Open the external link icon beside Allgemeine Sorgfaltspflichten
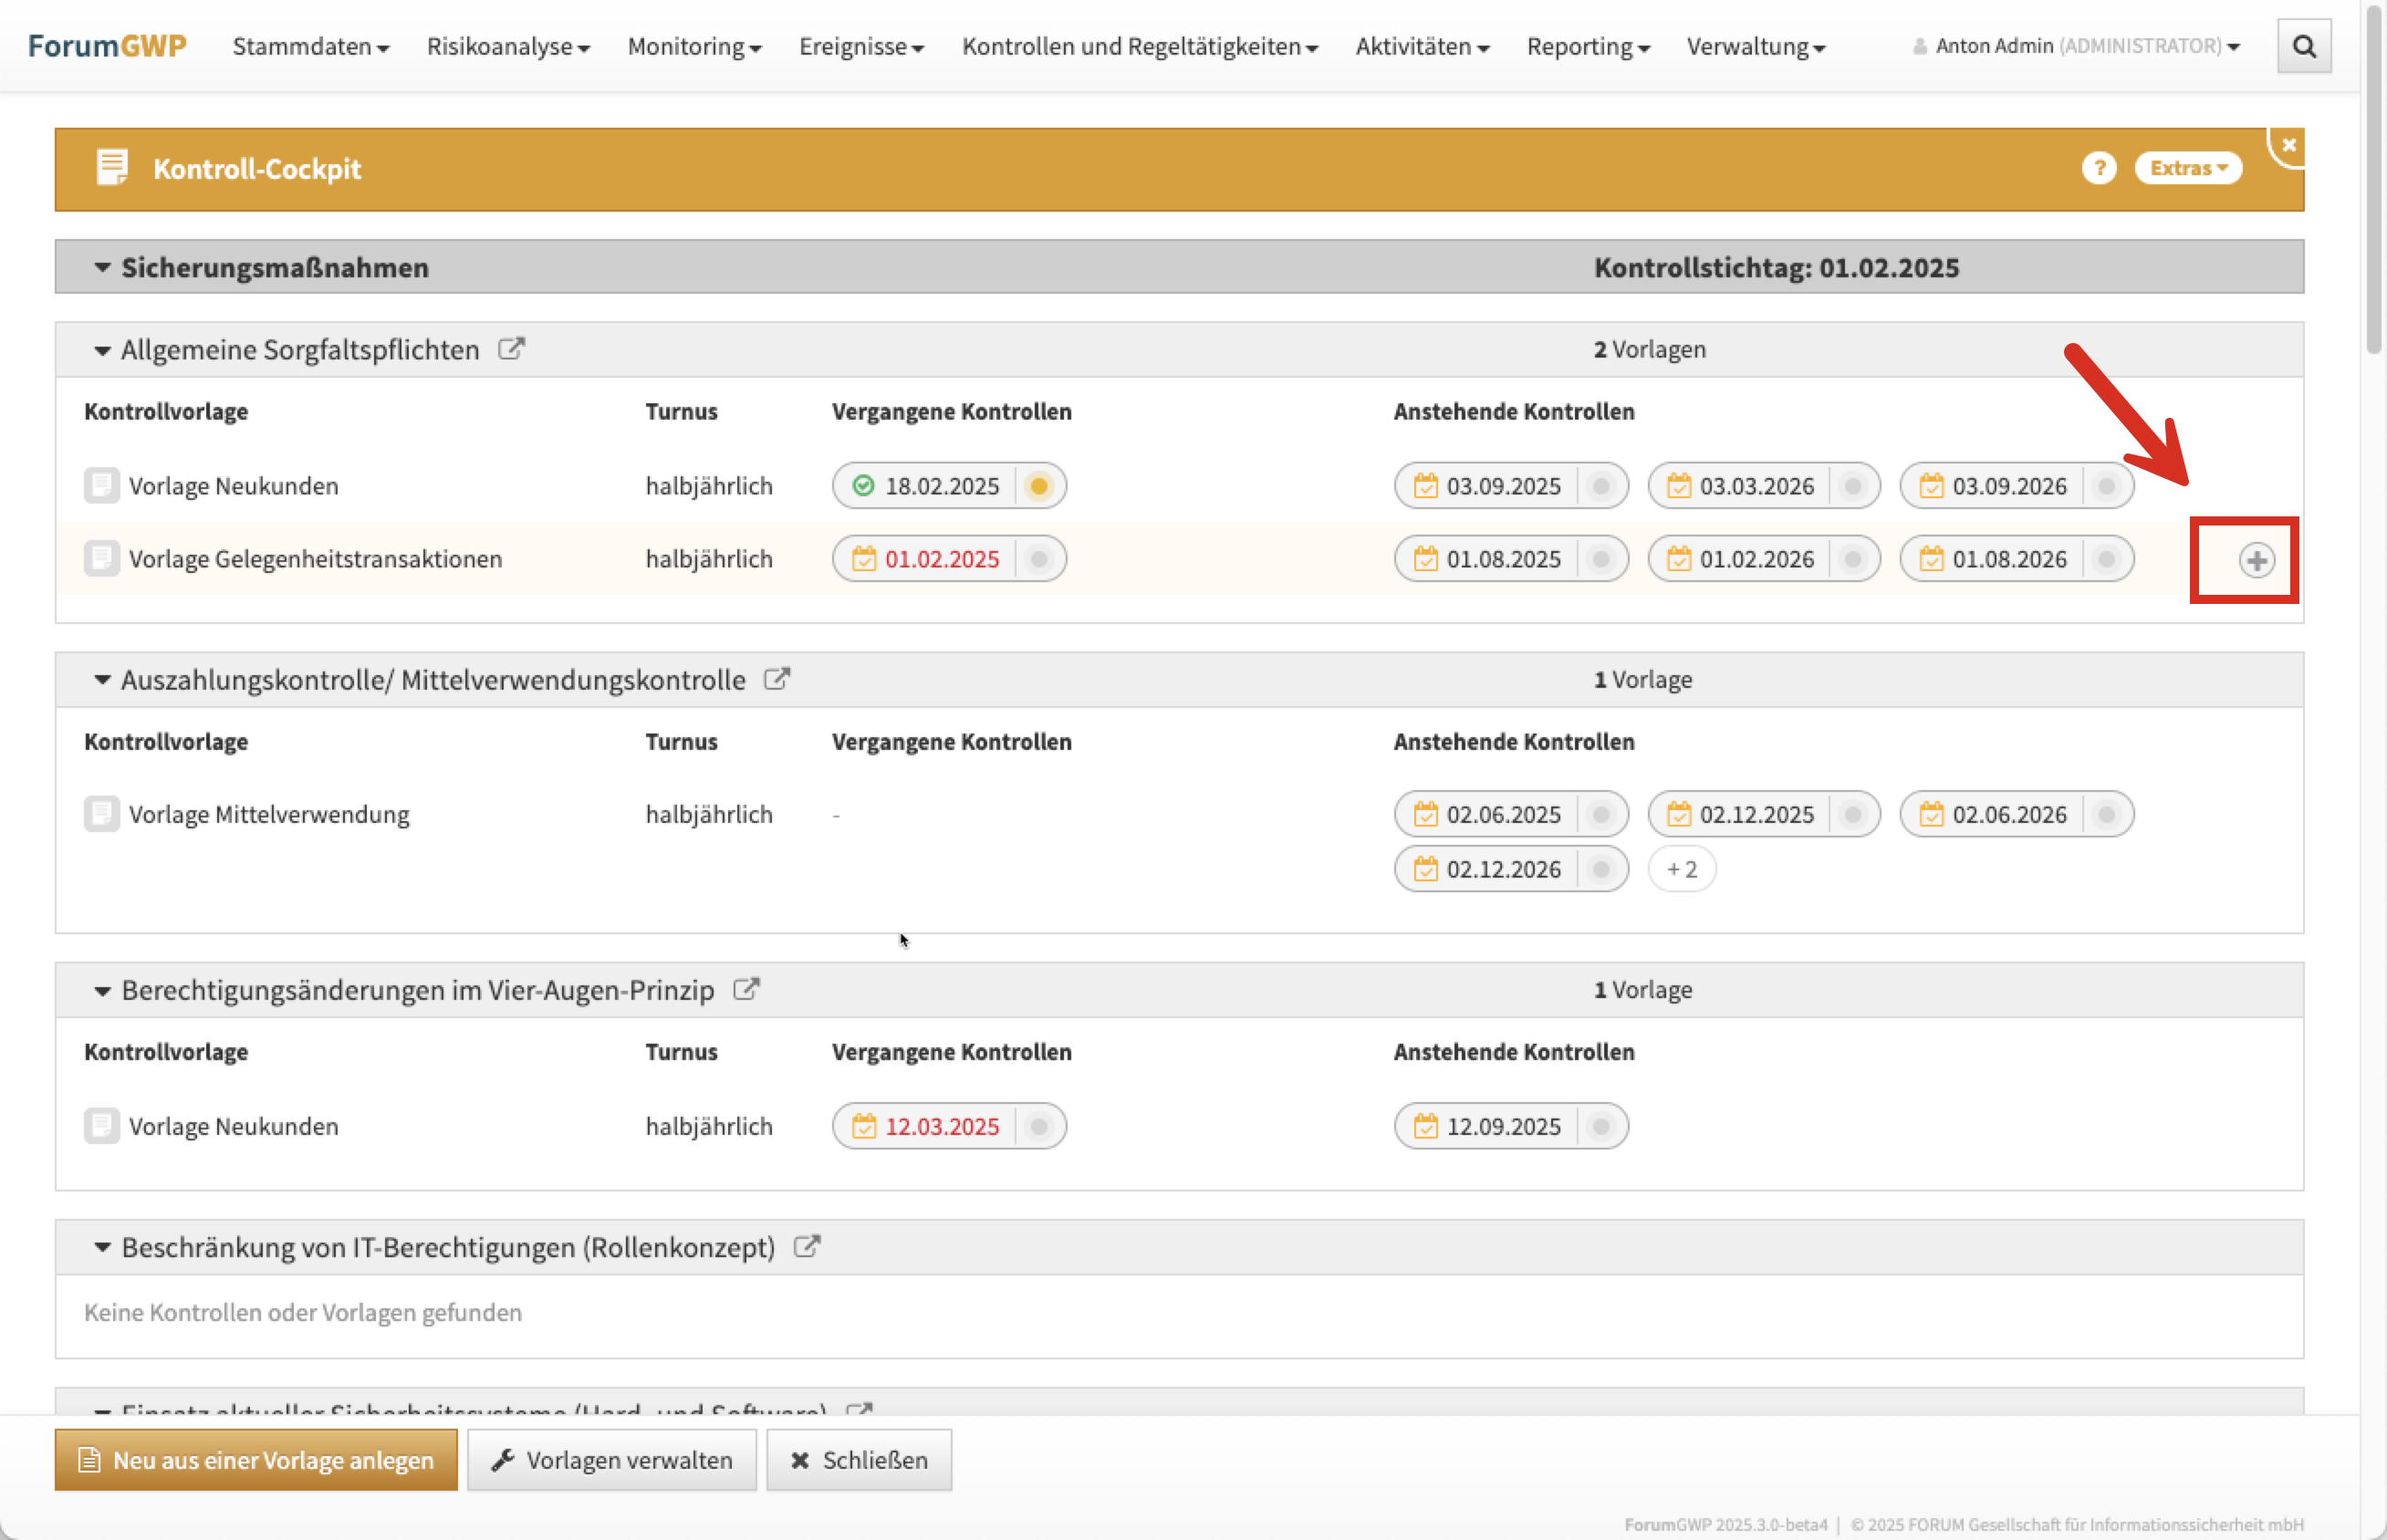The image size is (2387, 1540). [x=511, y=349]
